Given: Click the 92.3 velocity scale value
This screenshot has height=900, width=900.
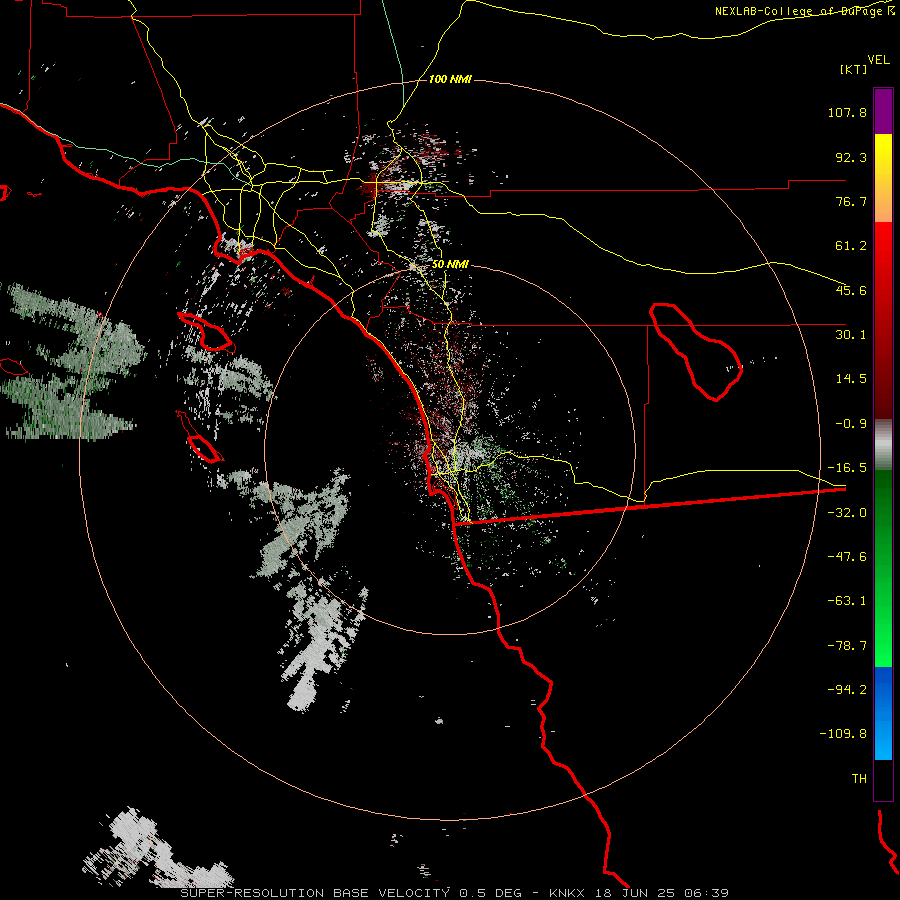Looking at the screenshot, I should [x=851, y=157].
